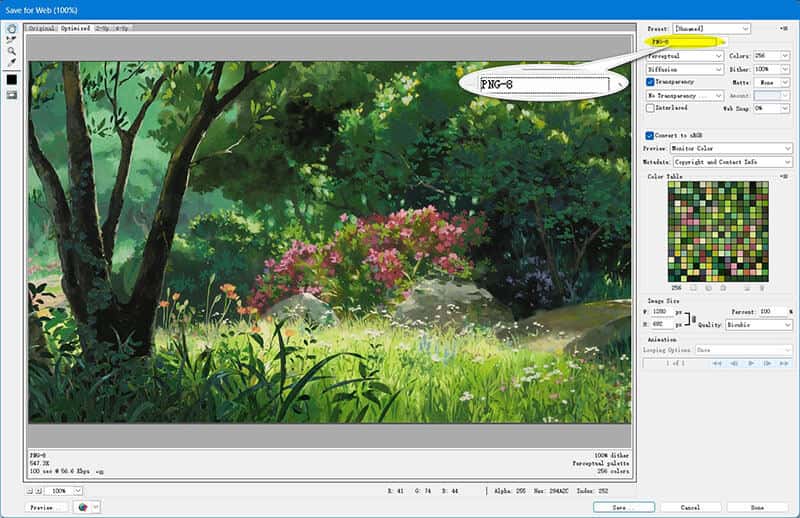Disable the Transparency checkbox

click(650, 82)
